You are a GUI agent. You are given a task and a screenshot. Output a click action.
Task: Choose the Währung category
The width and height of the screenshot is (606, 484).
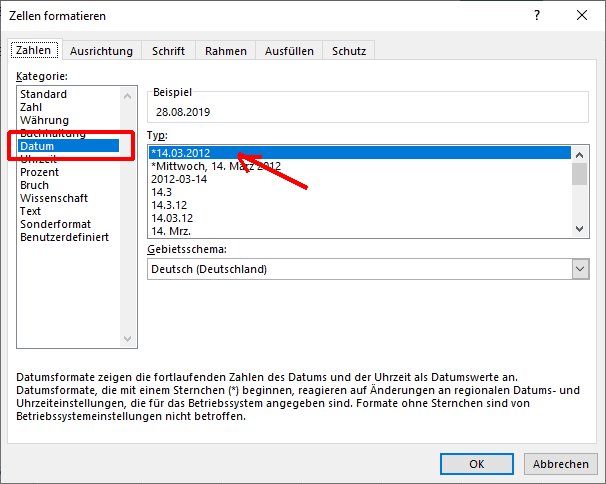tap(45, 120)
